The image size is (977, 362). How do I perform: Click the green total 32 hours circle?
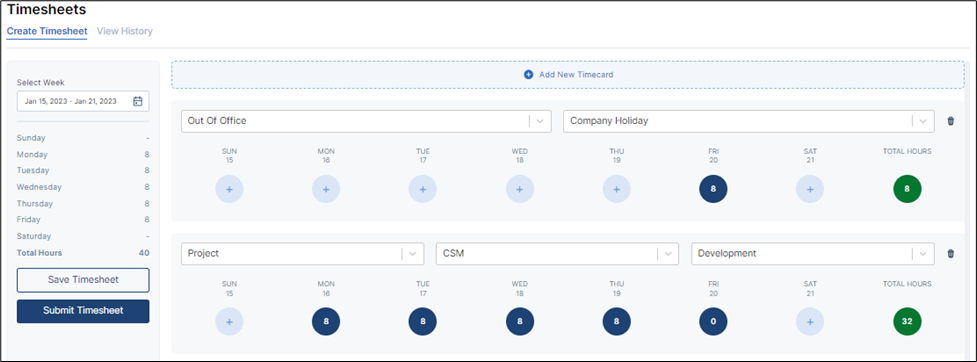pos(907,322)
